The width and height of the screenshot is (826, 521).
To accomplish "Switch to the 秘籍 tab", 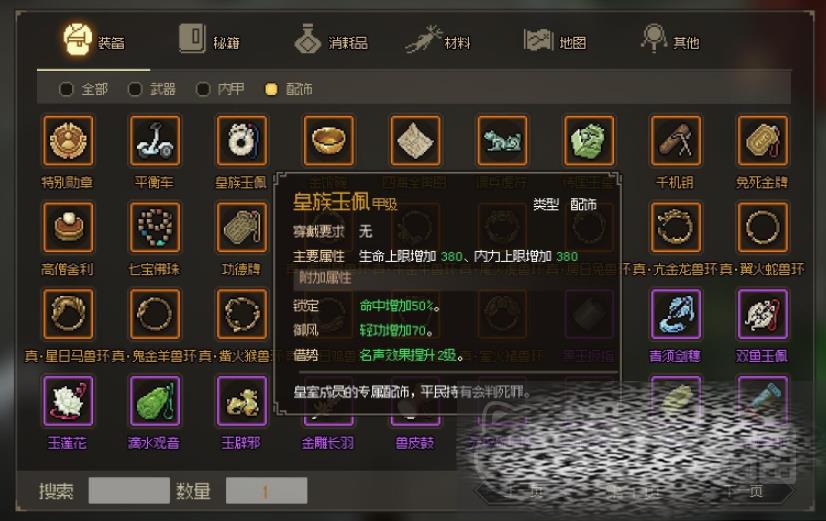I will click(x=209, y=39).
